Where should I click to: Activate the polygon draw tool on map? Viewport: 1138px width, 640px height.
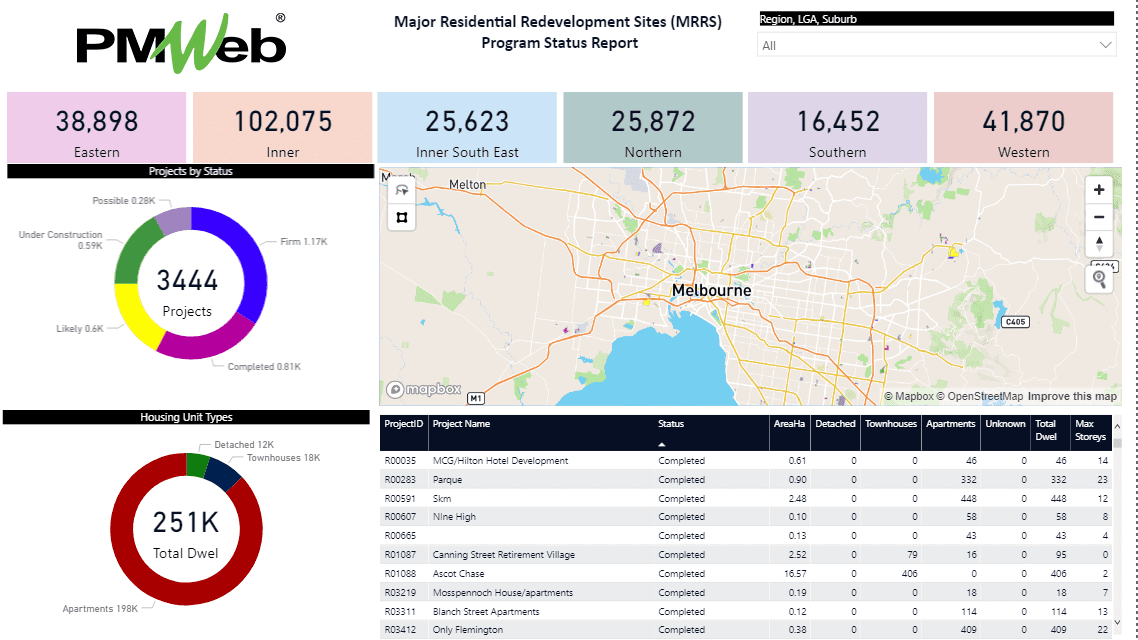pyautogui.click(x=402, y=217)
